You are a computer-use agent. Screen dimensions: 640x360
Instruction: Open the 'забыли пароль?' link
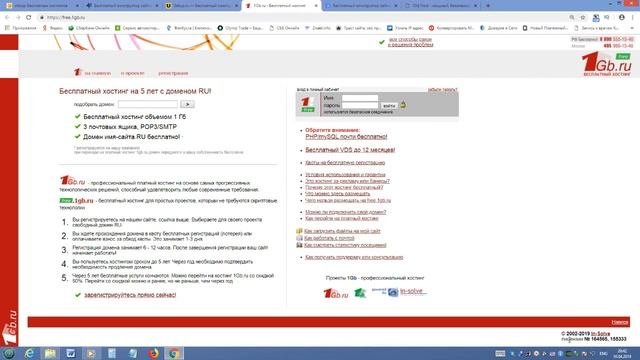coord(442,89)
